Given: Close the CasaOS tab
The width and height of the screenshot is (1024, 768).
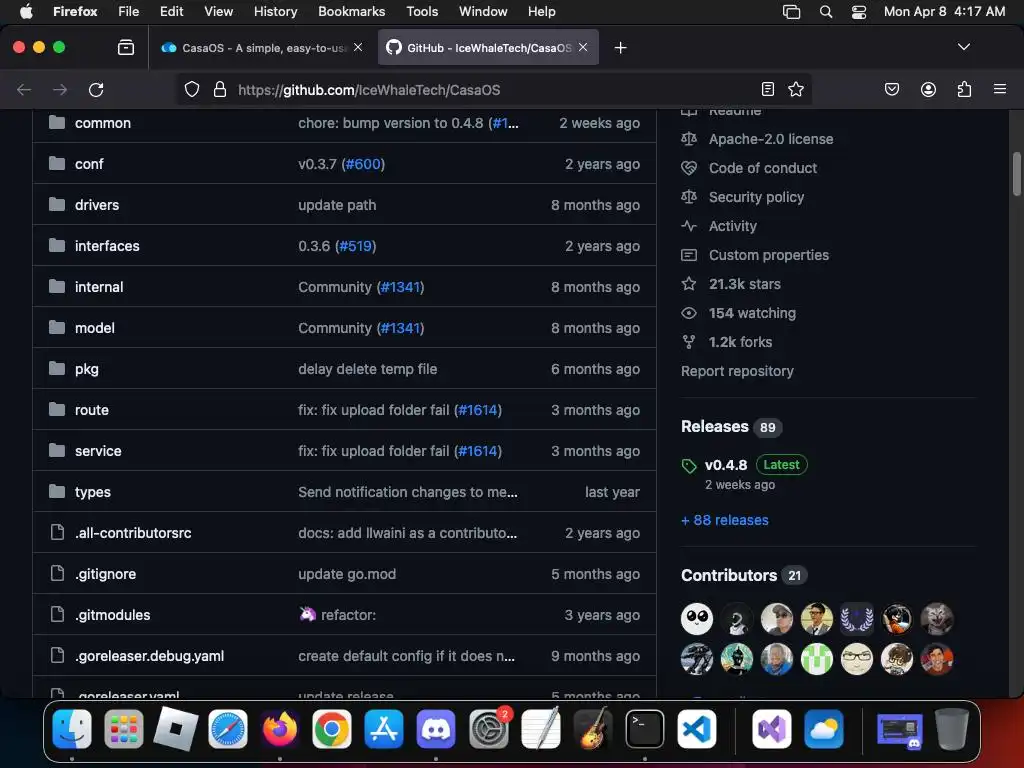Looking at the screenshot, I should 358,47.
